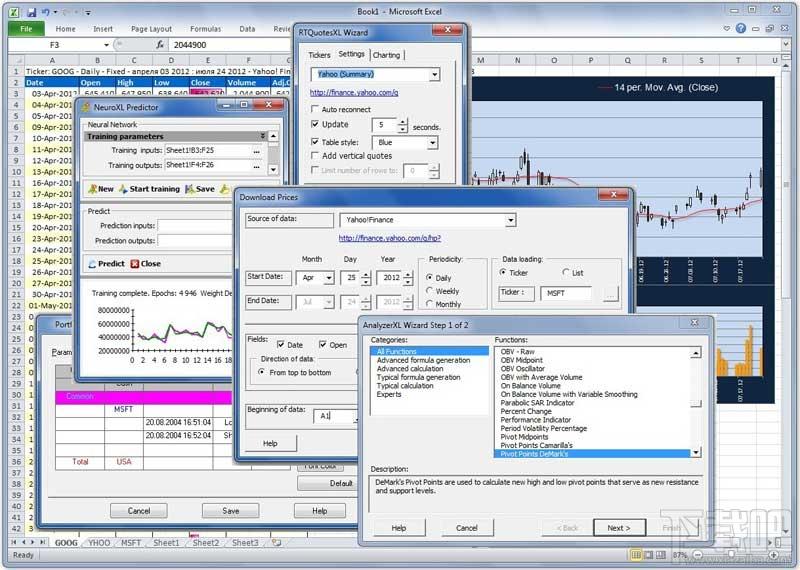
Task: Check Add vertical quotes option
Action: [x=315, y=156]
